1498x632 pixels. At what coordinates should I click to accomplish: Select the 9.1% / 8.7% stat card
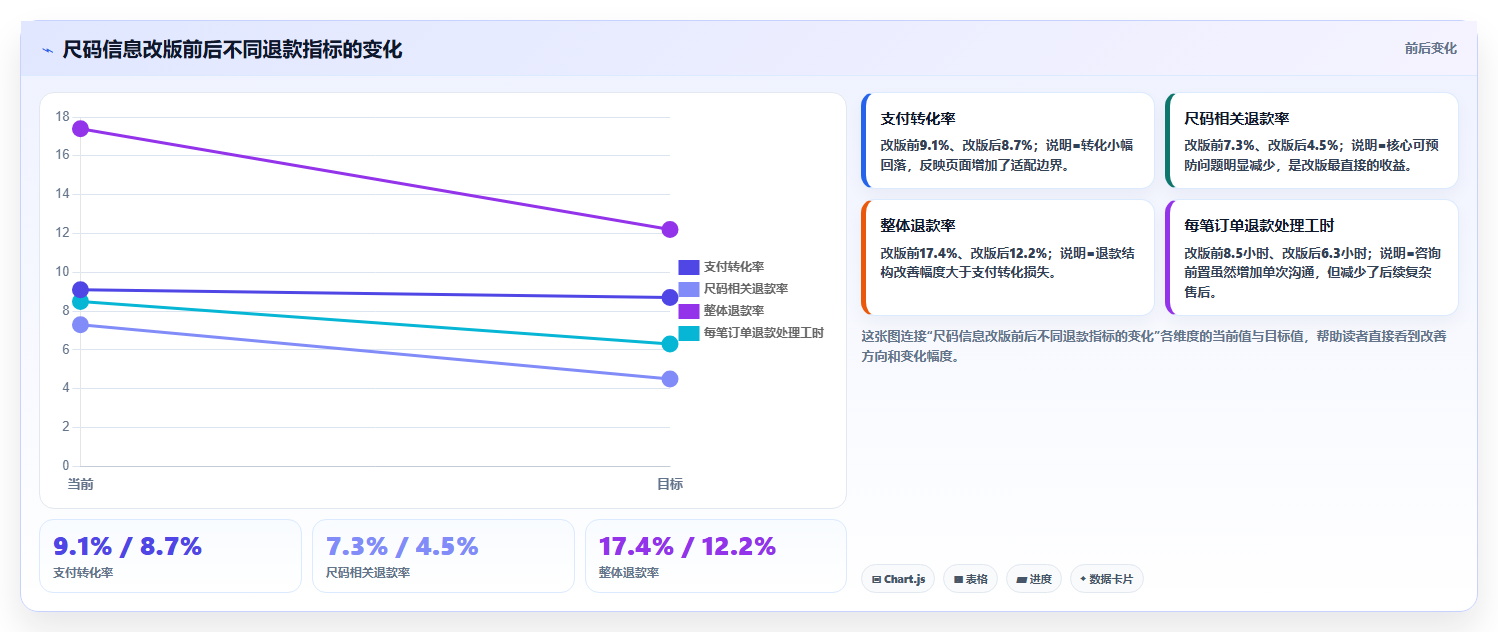[x=170, y=556]
